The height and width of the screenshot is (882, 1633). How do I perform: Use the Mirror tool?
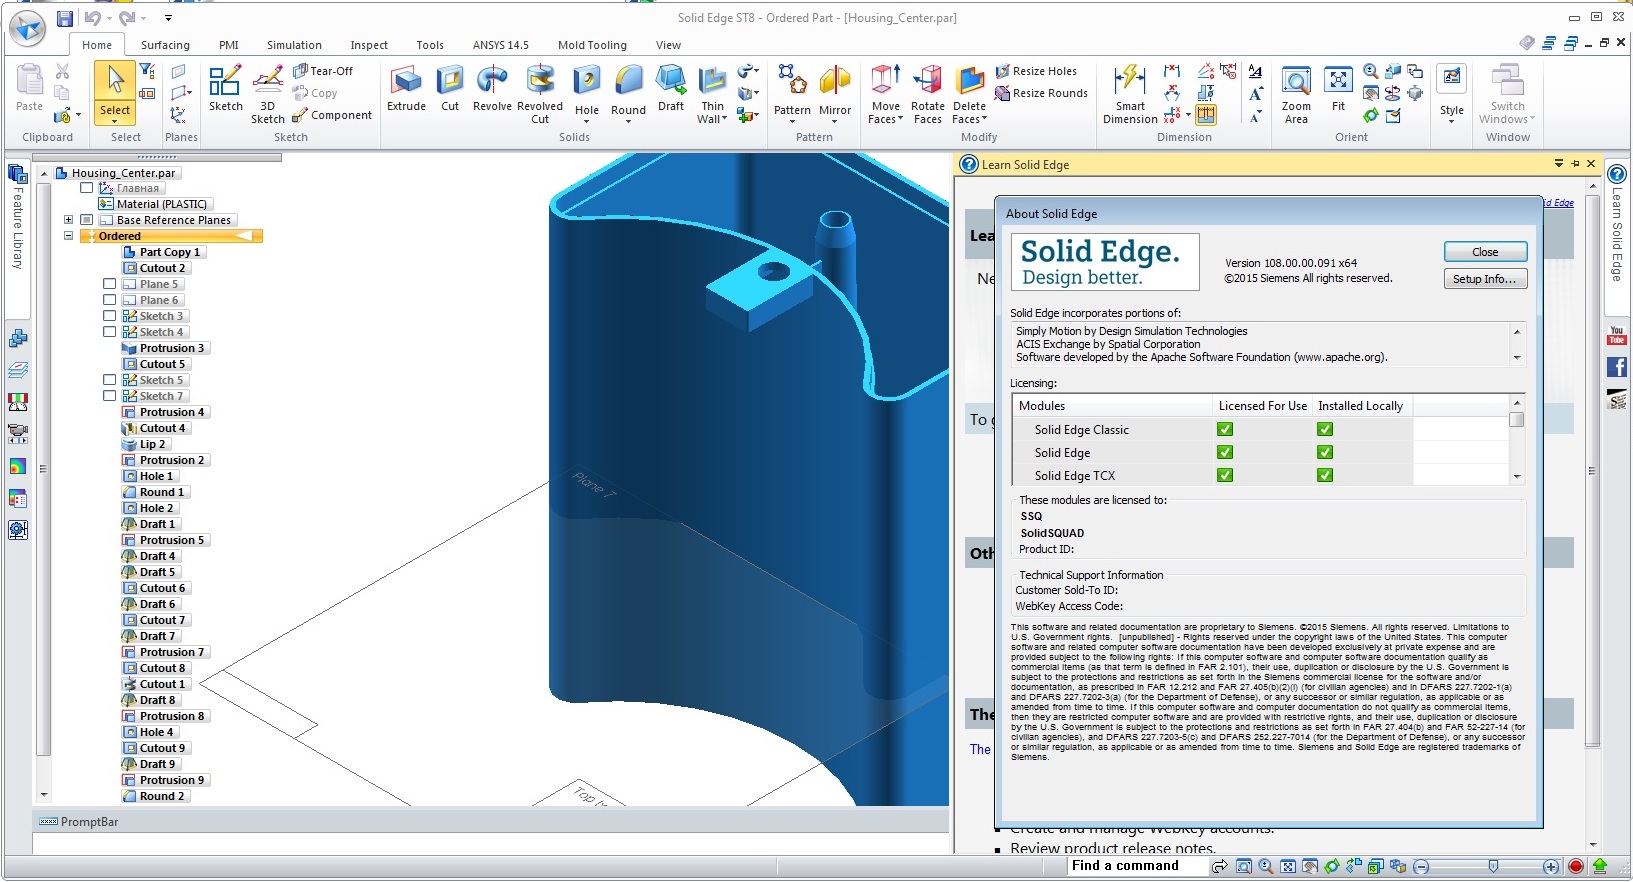(x=835, y=88)
